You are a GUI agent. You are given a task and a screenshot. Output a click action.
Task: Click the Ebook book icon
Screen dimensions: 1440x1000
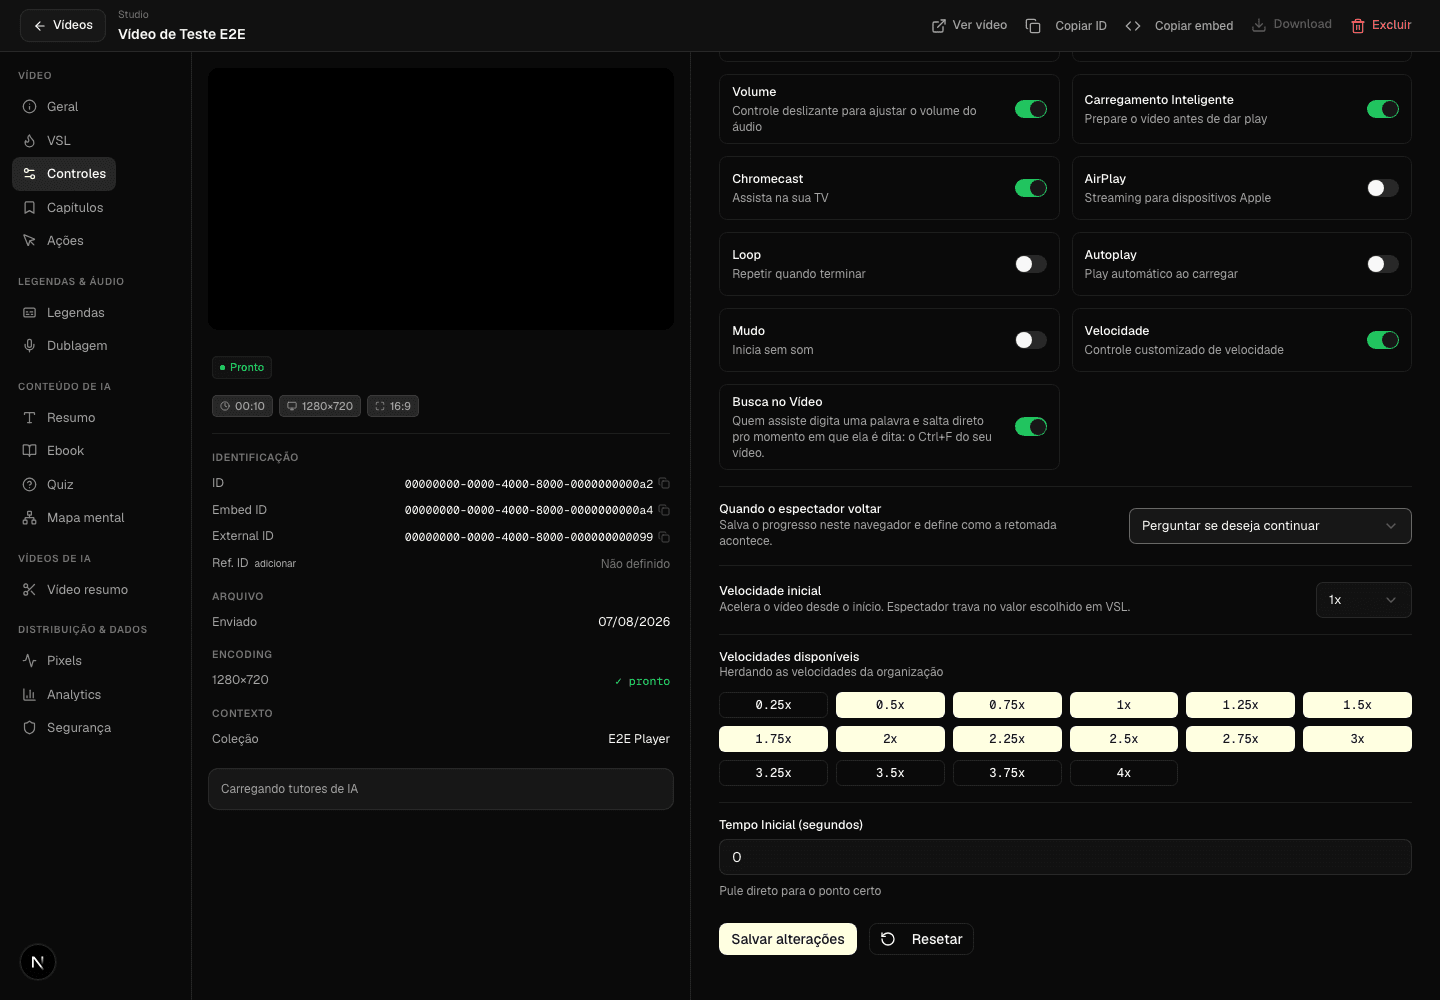pyautogui.click(x=30, y=451)
